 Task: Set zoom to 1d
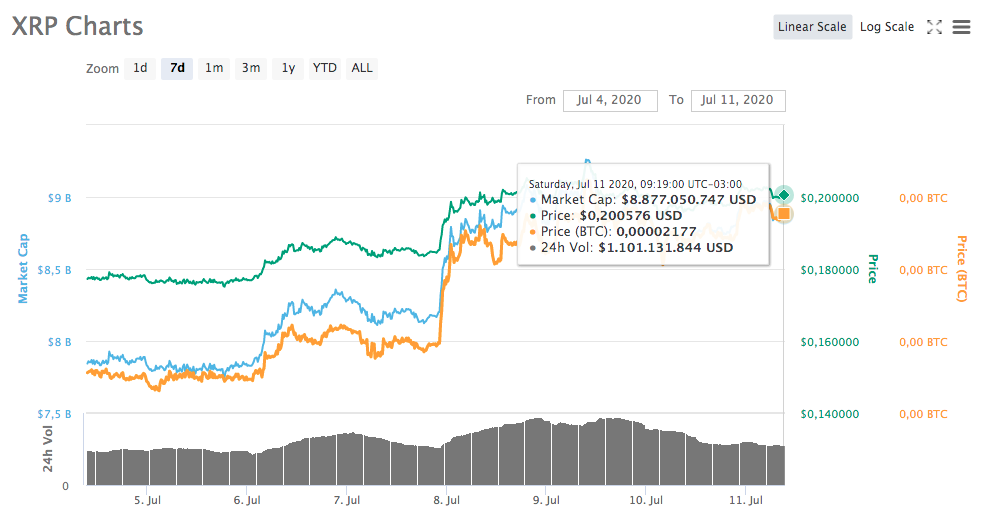141,68
